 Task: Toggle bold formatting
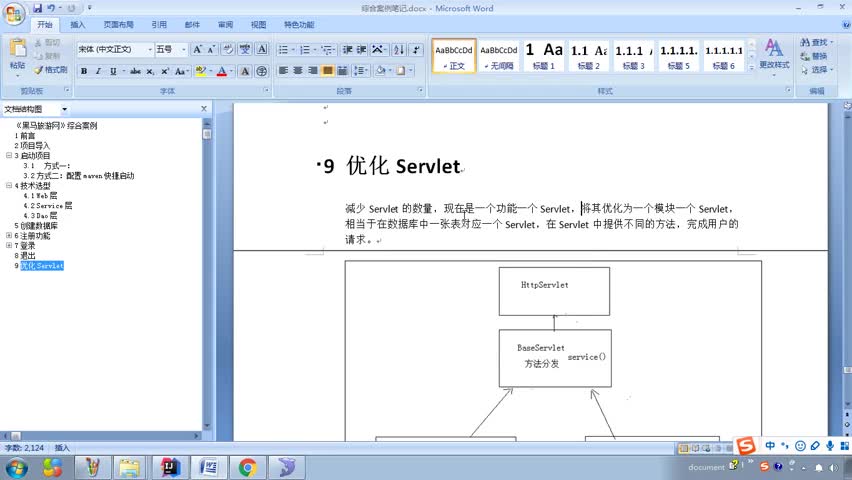pyautogui.click(x=84, y=71)
